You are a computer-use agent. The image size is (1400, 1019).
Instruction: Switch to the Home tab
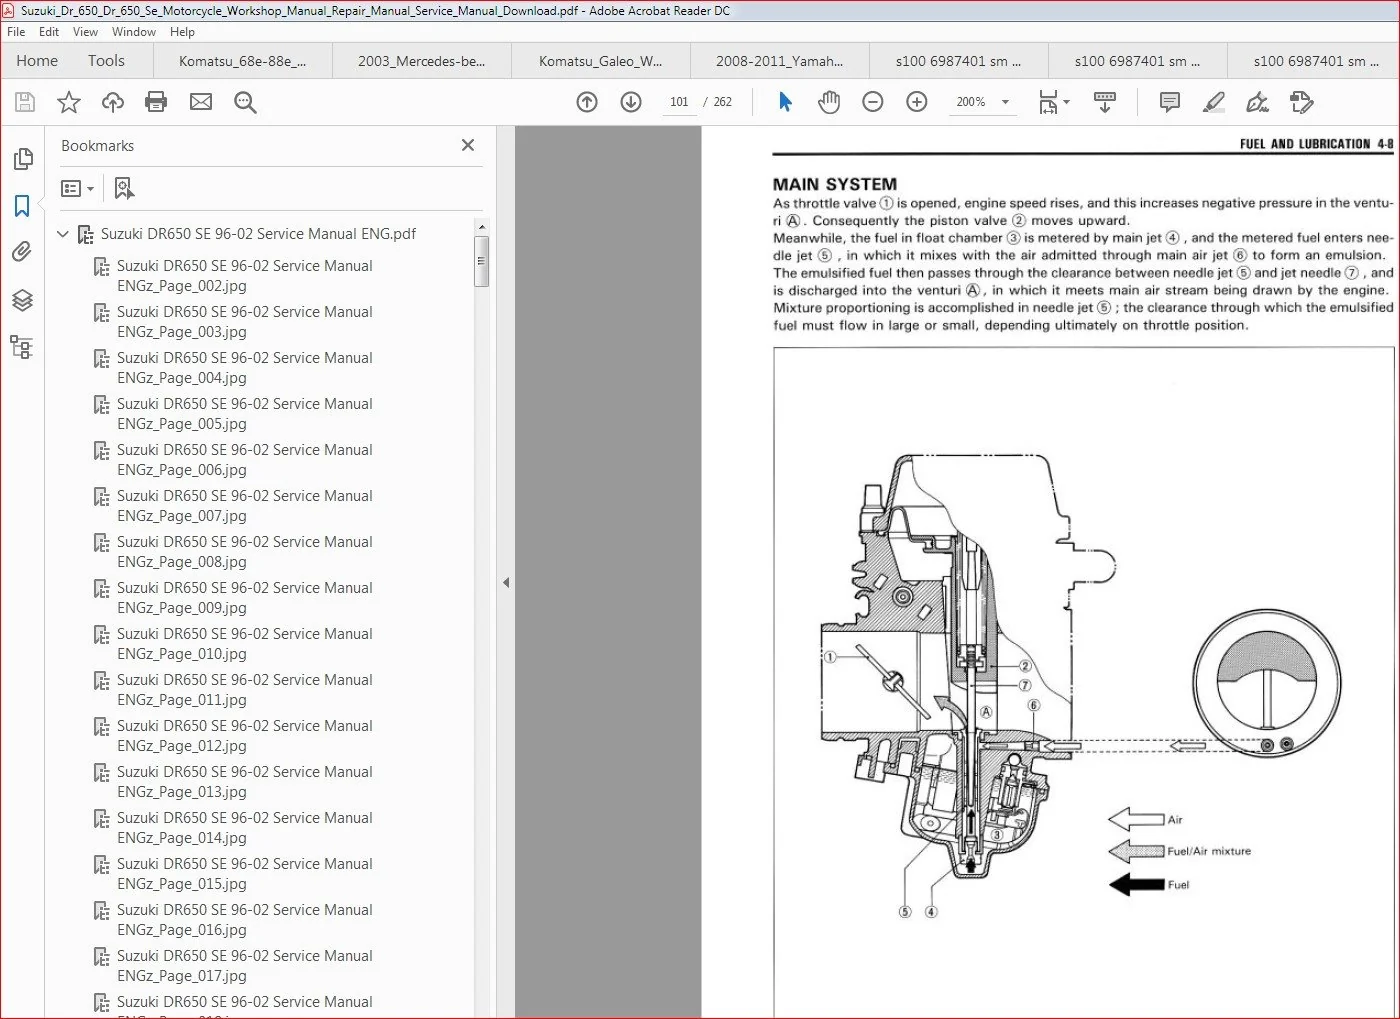pyautogui.click(x=37, y=61)
